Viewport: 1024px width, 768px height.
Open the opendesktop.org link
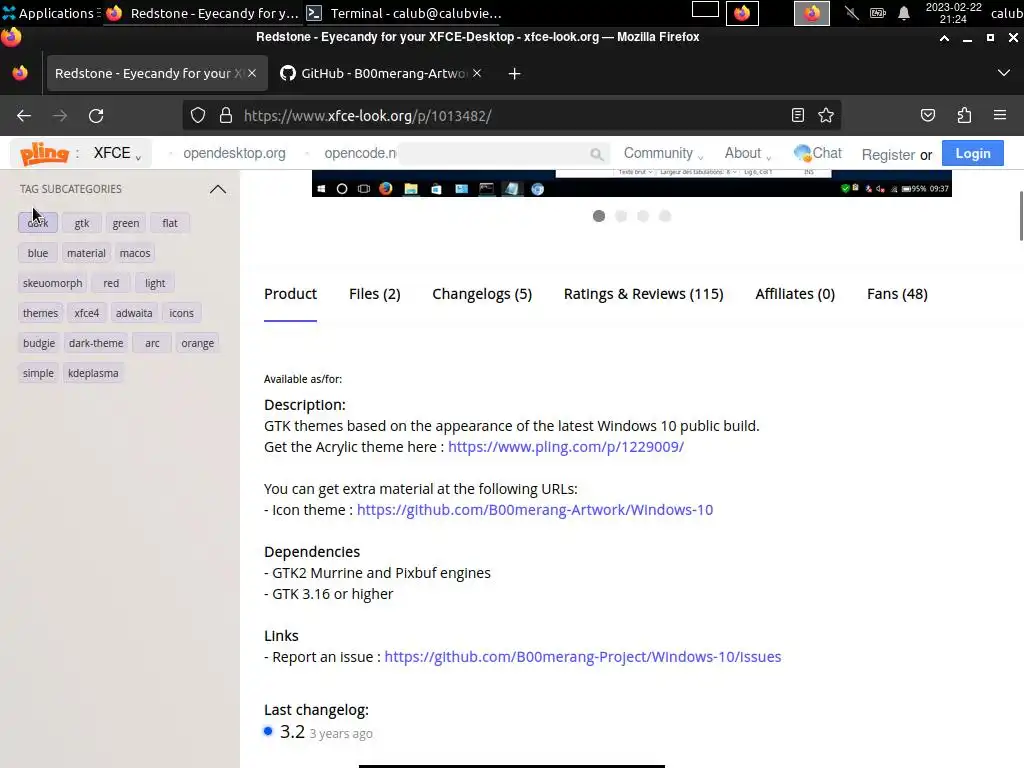(x=234, y=153)
